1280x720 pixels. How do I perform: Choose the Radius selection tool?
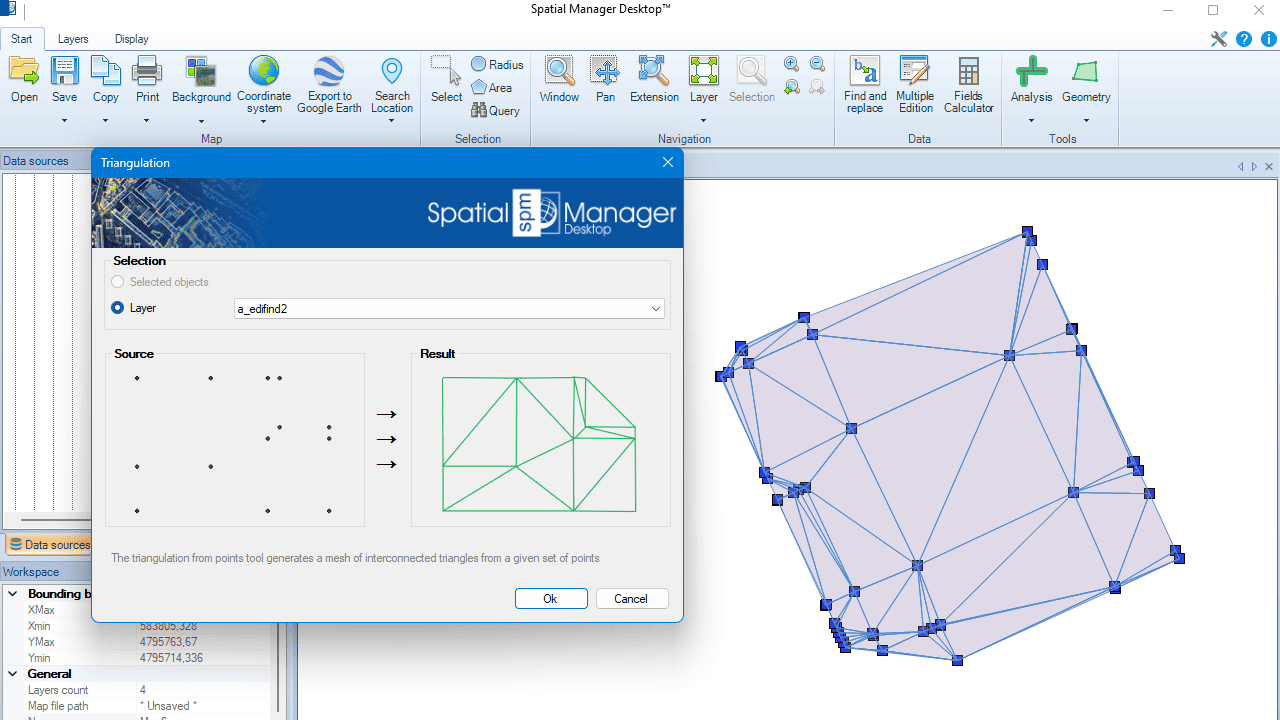[497, 64]
